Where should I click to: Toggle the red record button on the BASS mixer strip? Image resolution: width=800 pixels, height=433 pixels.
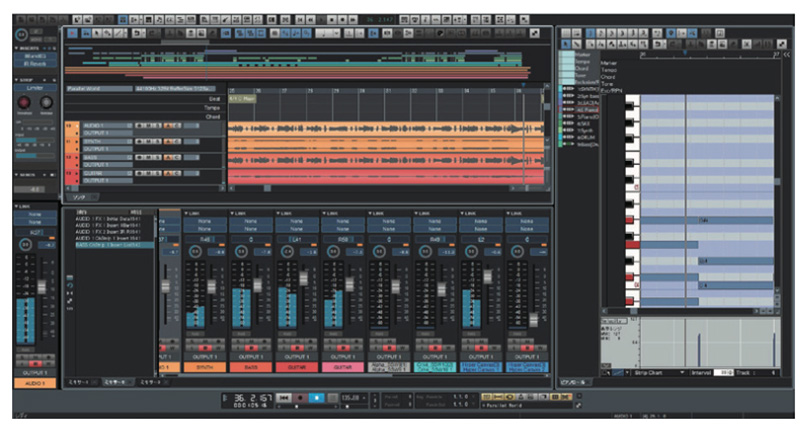tap(253, 348)
